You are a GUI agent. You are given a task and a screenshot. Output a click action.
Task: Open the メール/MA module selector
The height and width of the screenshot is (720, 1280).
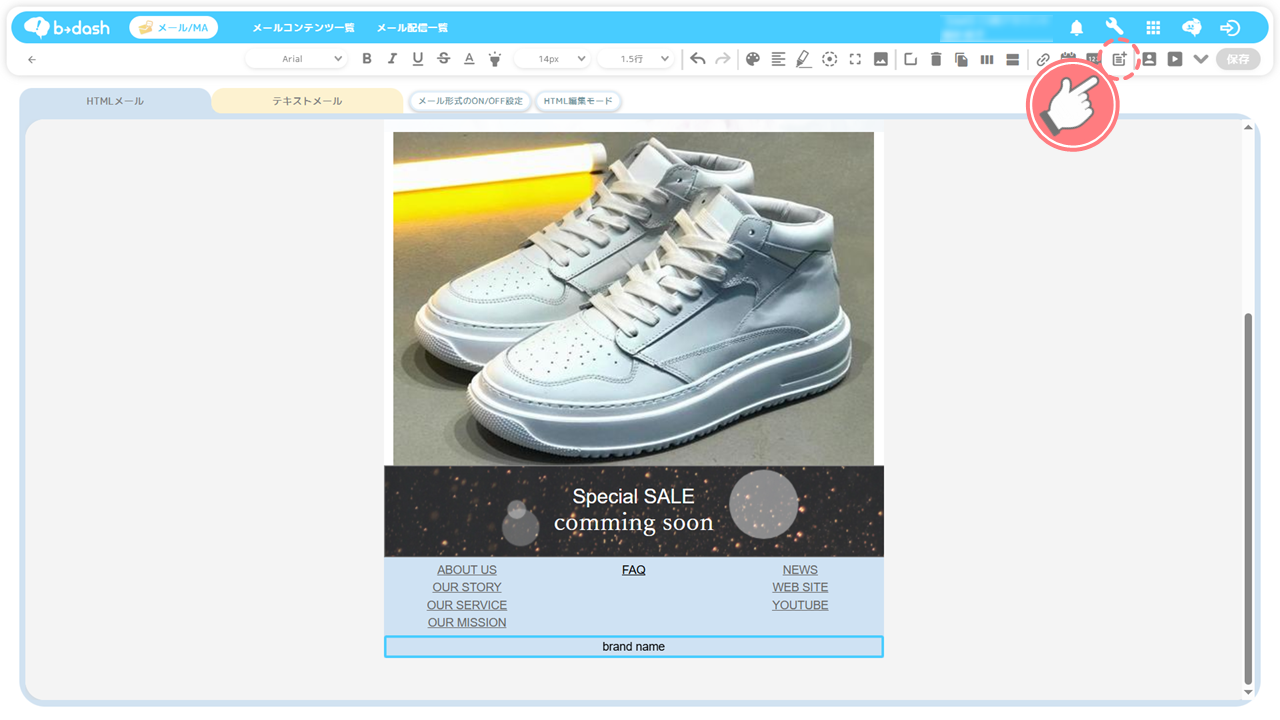tap(174, 27)
